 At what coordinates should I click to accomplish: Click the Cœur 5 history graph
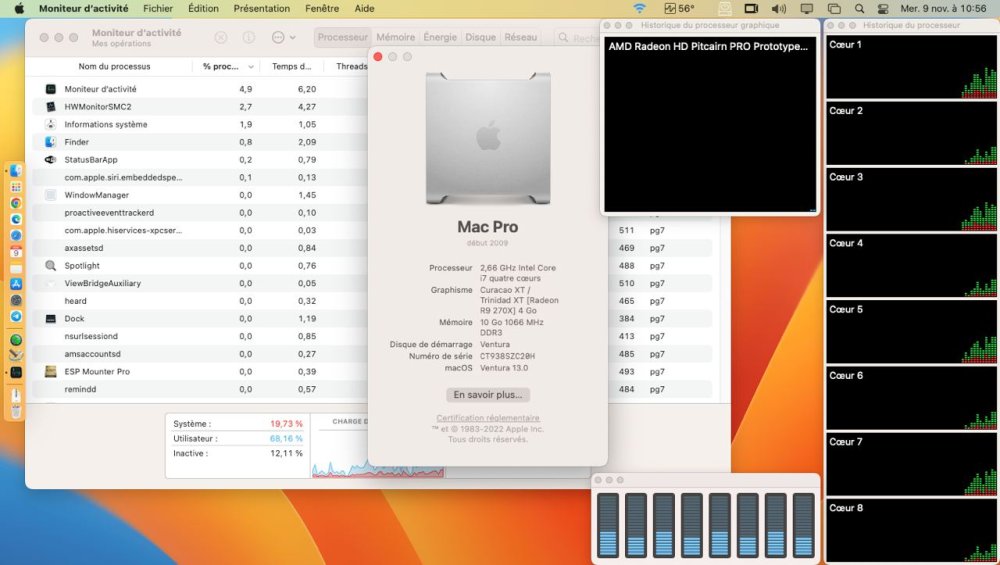pos(911,332)
